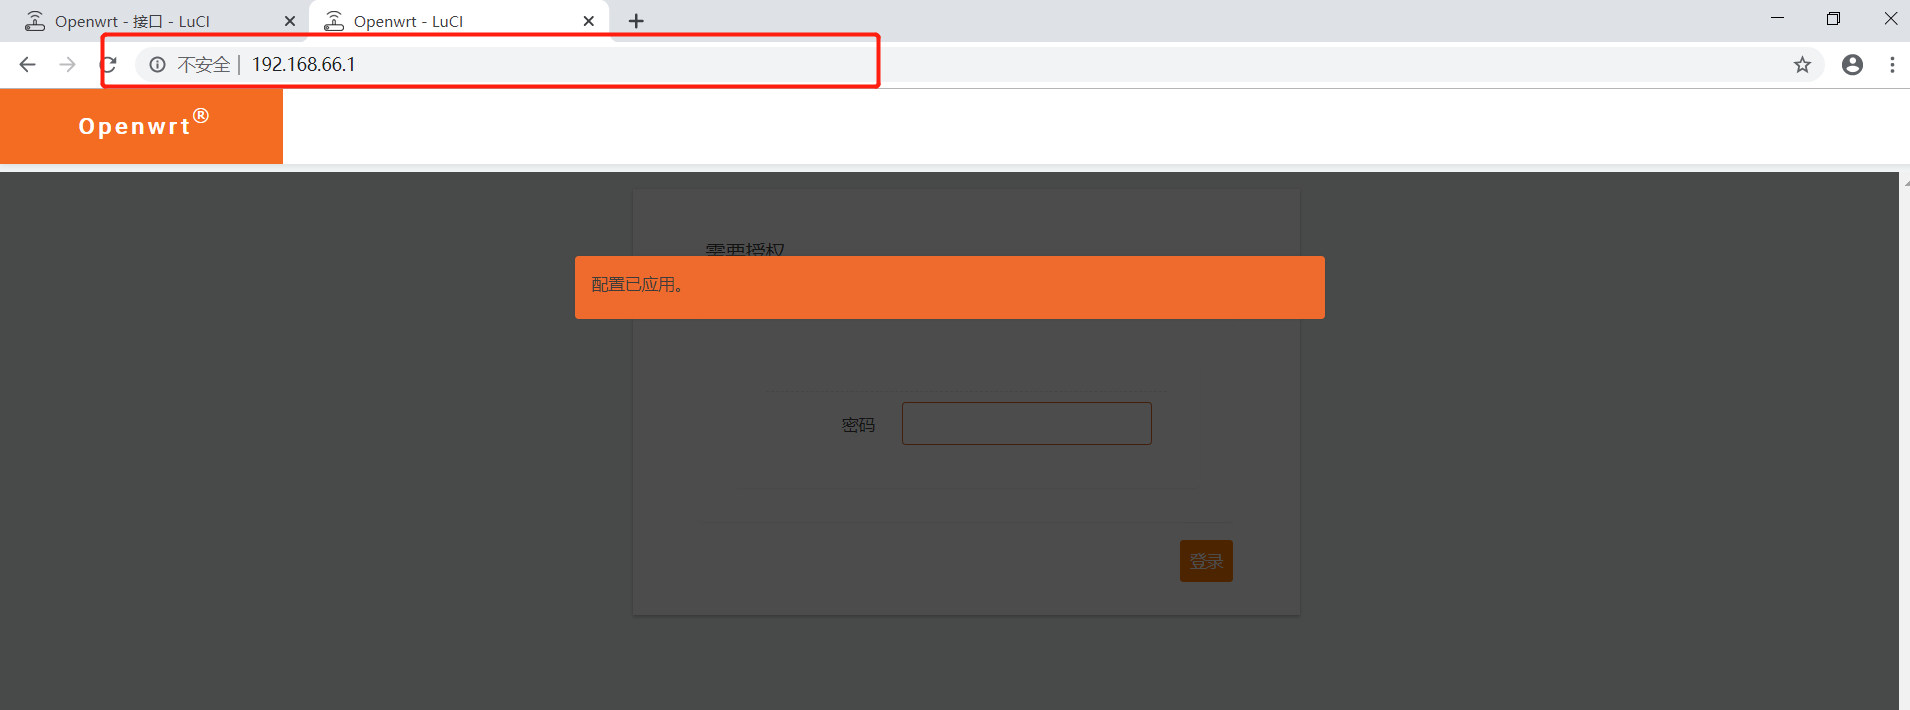Click the browser forward arrow

[x=68, y=65]
